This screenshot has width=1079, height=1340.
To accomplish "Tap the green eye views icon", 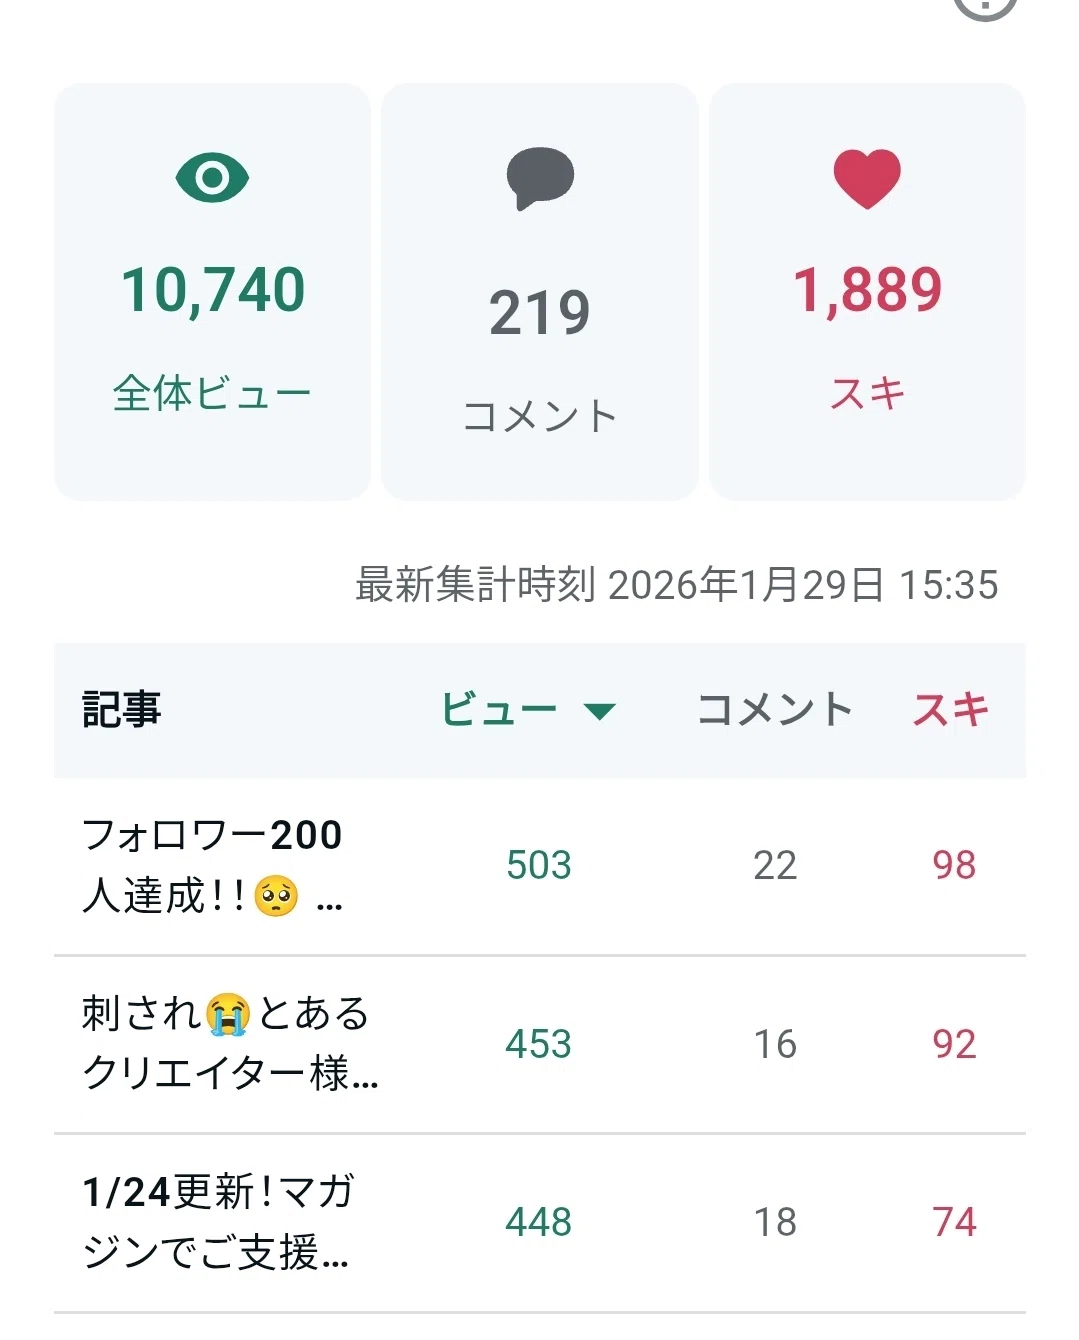I will pyautogui.click(x=212, y=178).
